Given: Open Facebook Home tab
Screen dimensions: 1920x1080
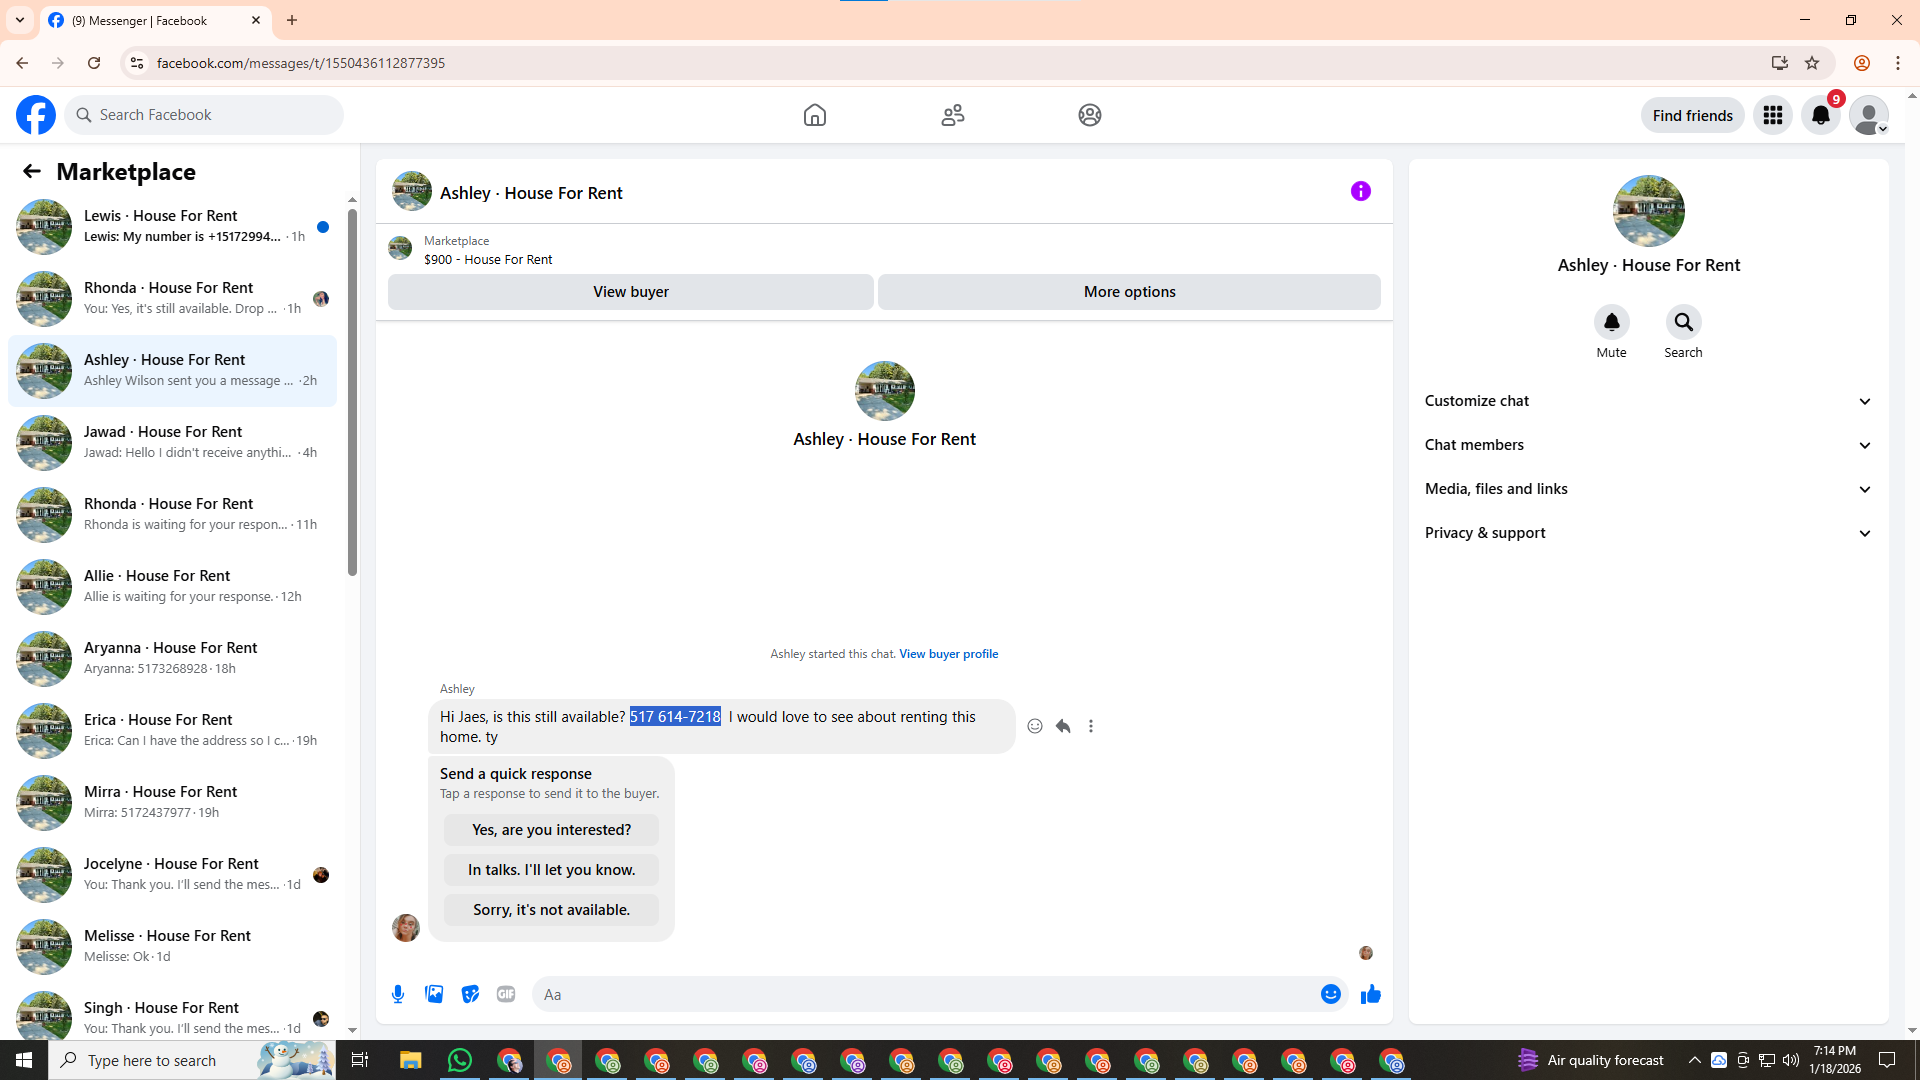Looking at the screenshot, I should pyautogui.click(x=814, y=115).
